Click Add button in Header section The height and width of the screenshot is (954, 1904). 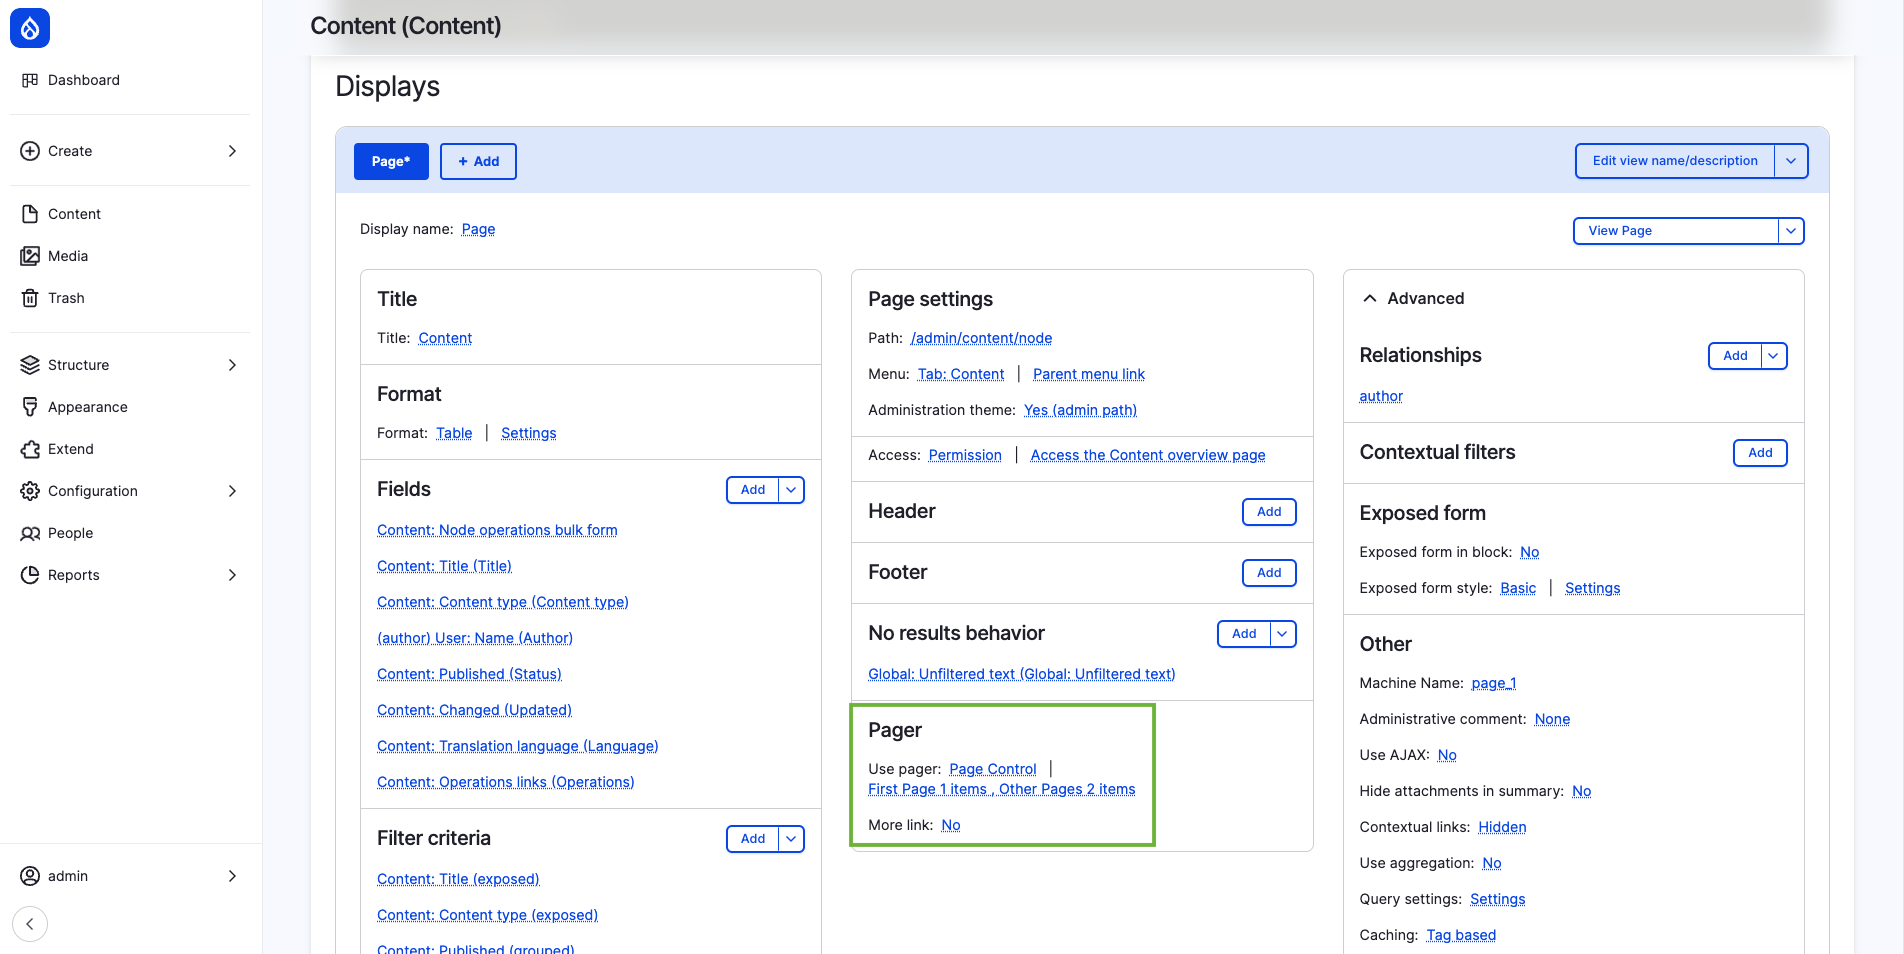coord(1269,512)
